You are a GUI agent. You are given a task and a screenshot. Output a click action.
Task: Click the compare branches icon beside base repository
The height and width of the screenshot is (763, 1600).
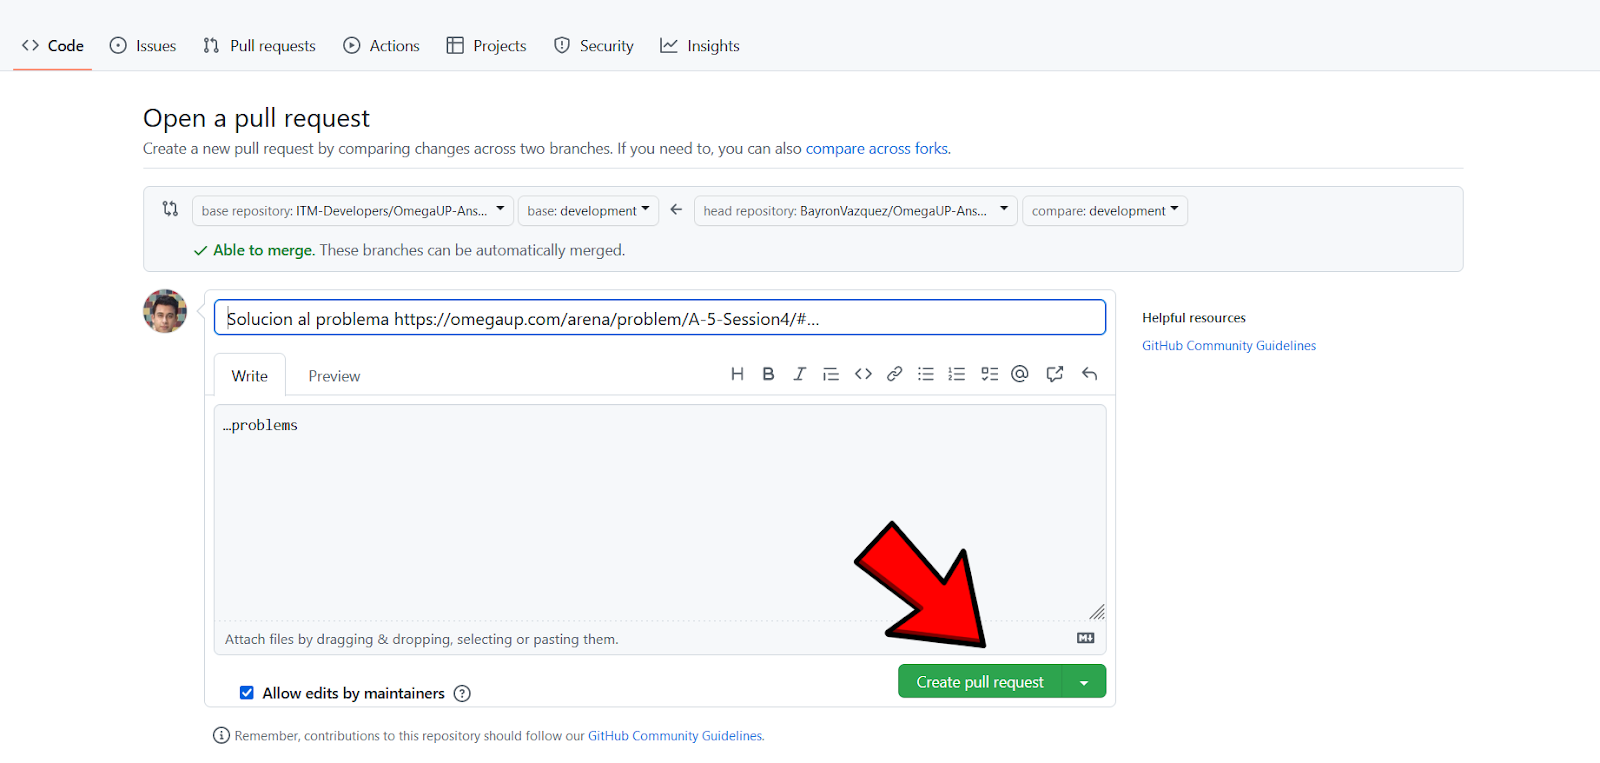pyautogui.click(x=170, y=209)
